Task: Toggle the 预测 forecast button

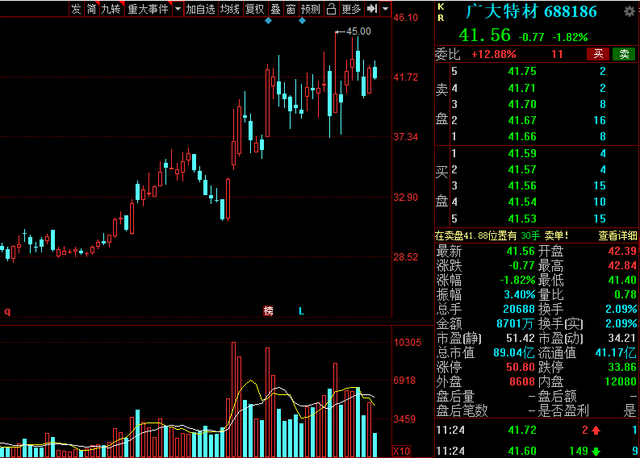Action: tap(311, 9)
